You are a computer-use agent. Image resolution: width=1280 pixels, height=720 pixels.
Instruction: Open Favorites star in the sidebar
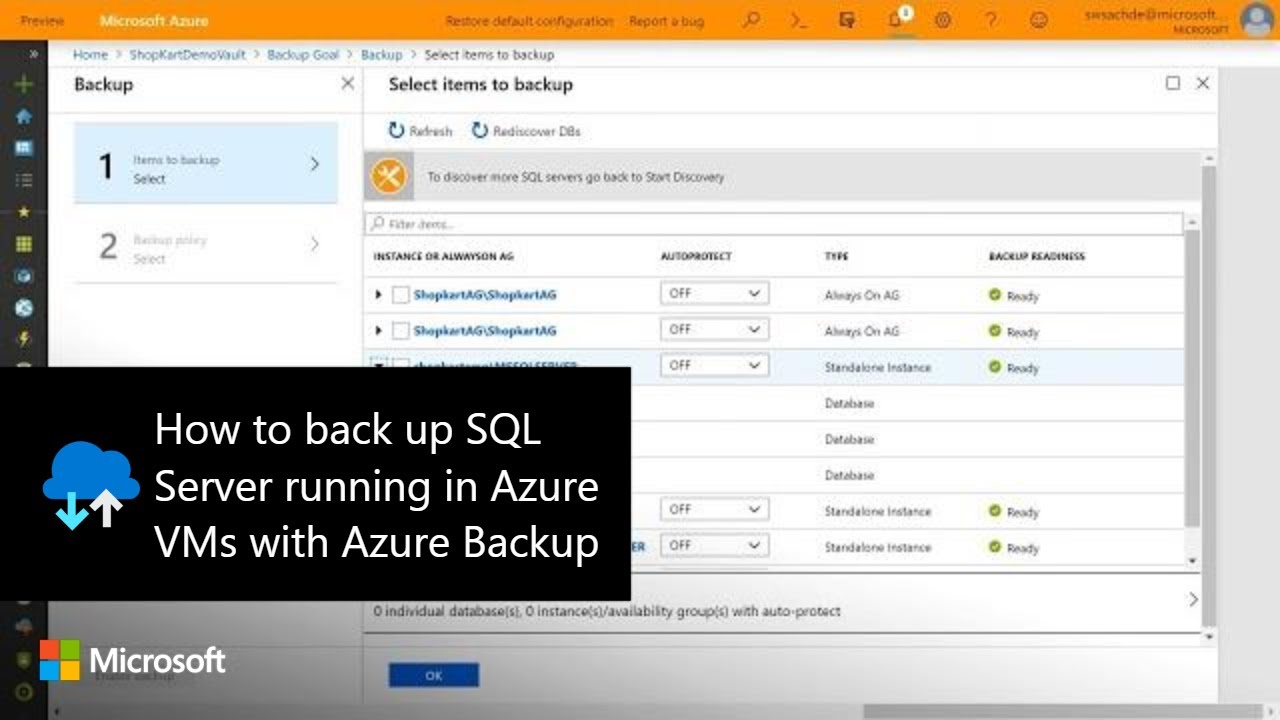pos(23,211)
